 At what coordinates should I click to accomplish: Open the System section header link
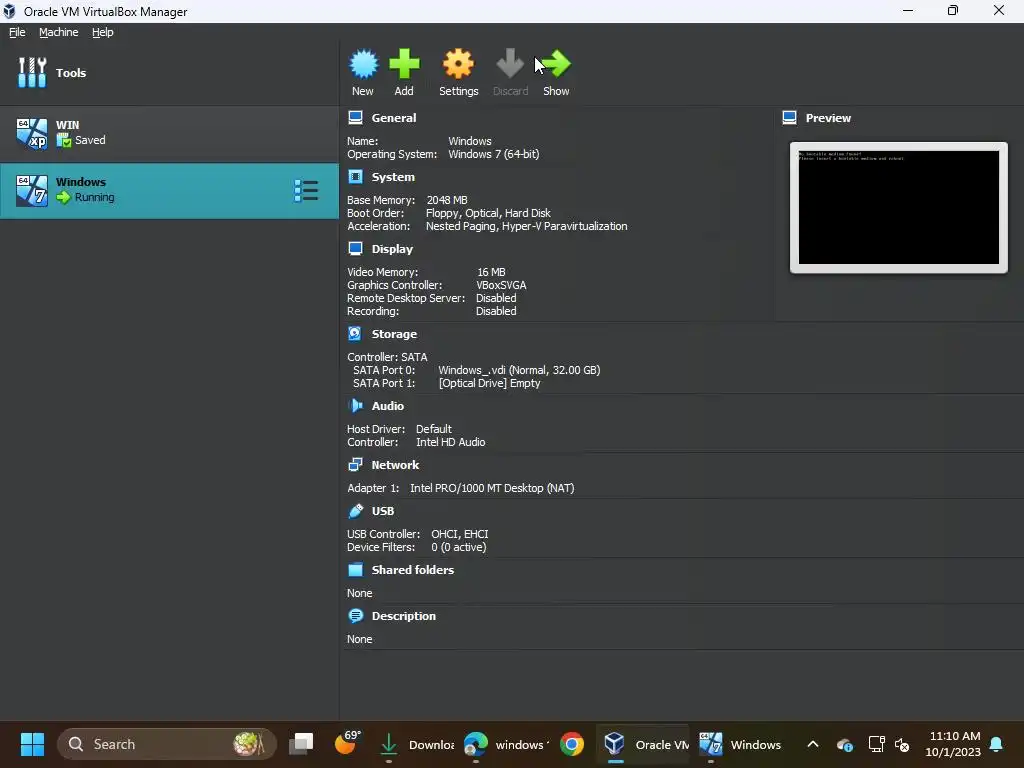[x=393, y=177]
